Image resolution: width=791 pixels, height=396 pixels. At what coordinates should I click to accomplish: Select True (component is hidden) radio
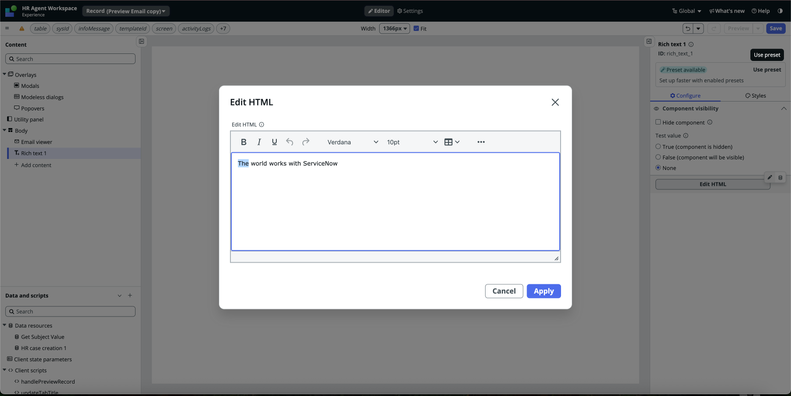(658, 147)
